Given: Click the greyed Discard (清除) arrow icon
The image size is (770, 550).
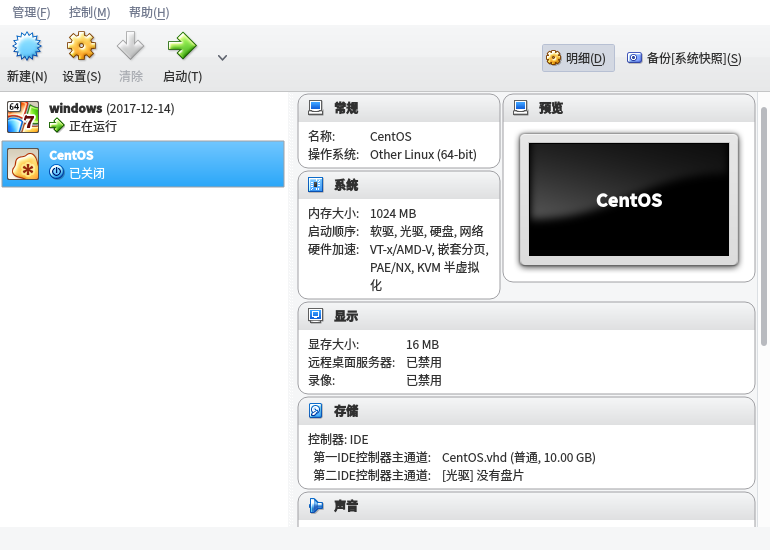Looking at the screenshot, I should (131, 46).
